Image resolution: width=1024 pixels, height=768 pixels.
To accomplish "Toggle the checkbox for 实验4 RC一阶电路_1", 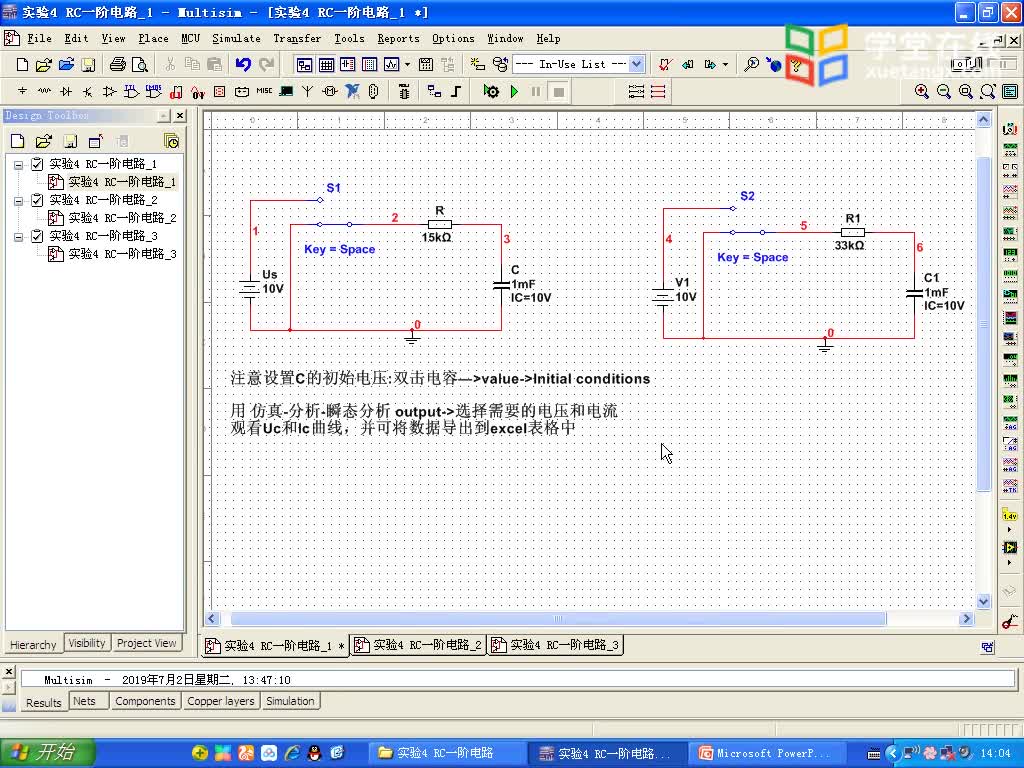I will coord(37,164).
